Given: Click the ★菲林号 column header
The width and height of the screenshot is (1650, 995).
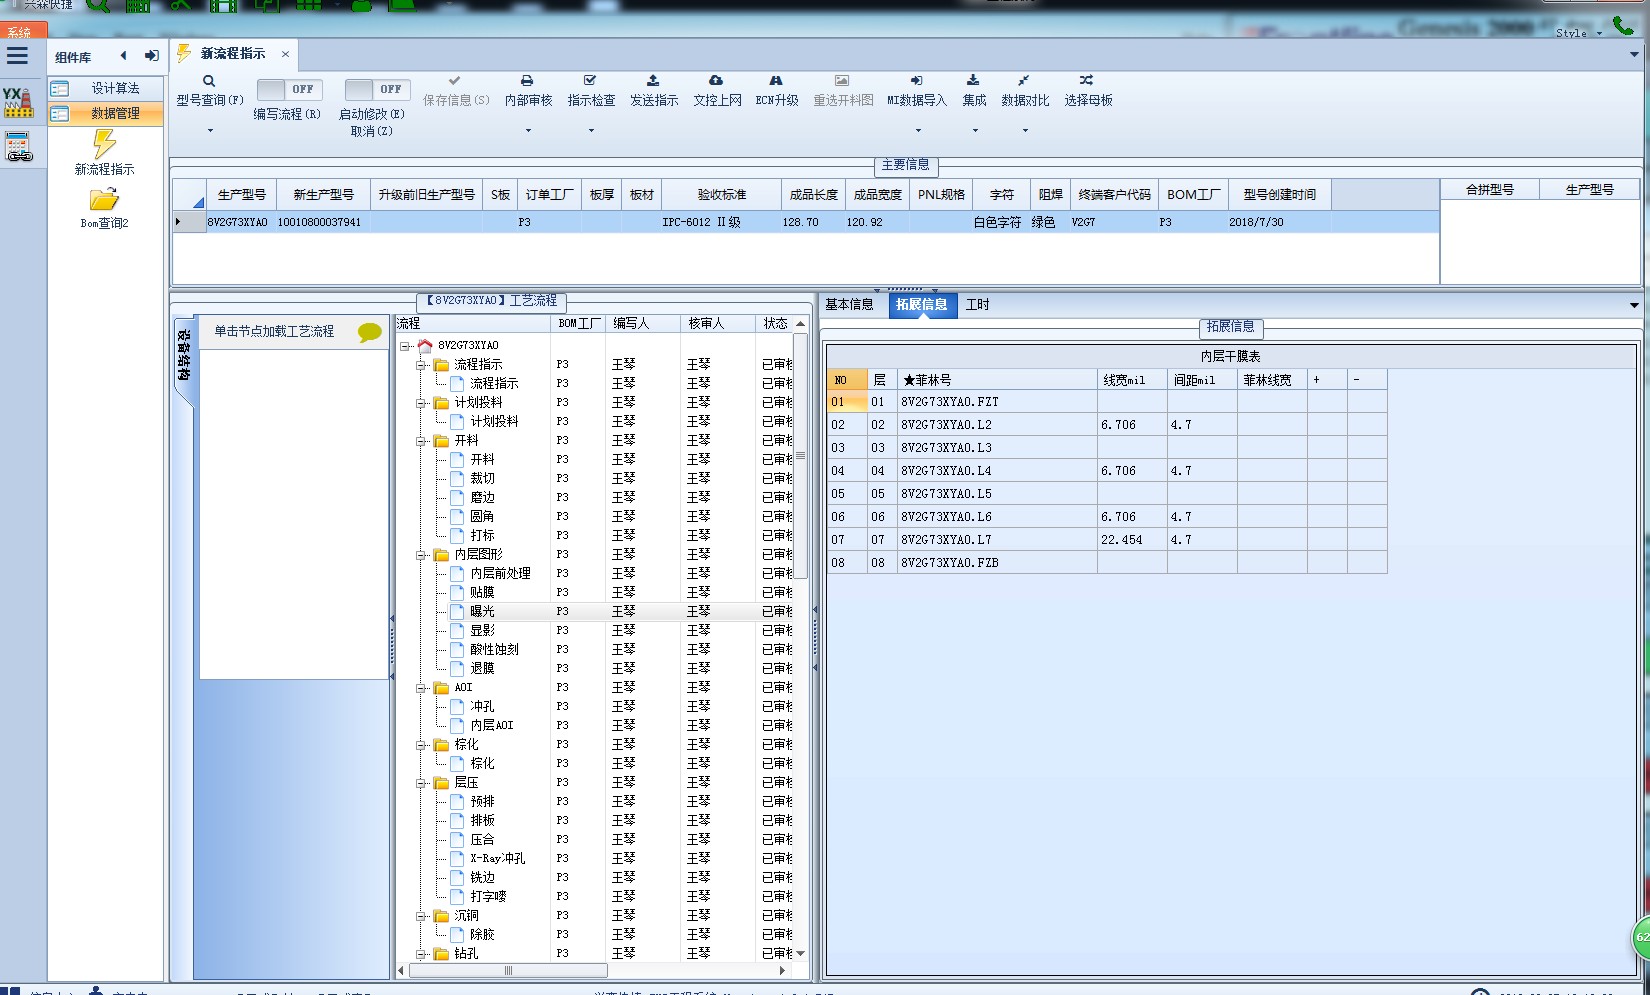Looking at the screenshot, I should click(997, 380).
